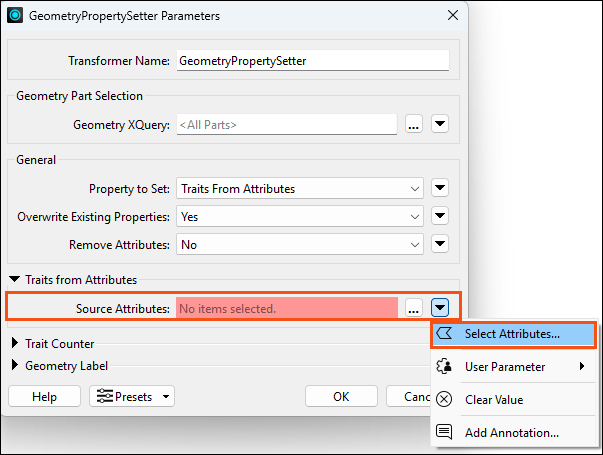Click the FME logo icon in title bar
Screen dimensions: 603x455
click(x=15, y=15)
